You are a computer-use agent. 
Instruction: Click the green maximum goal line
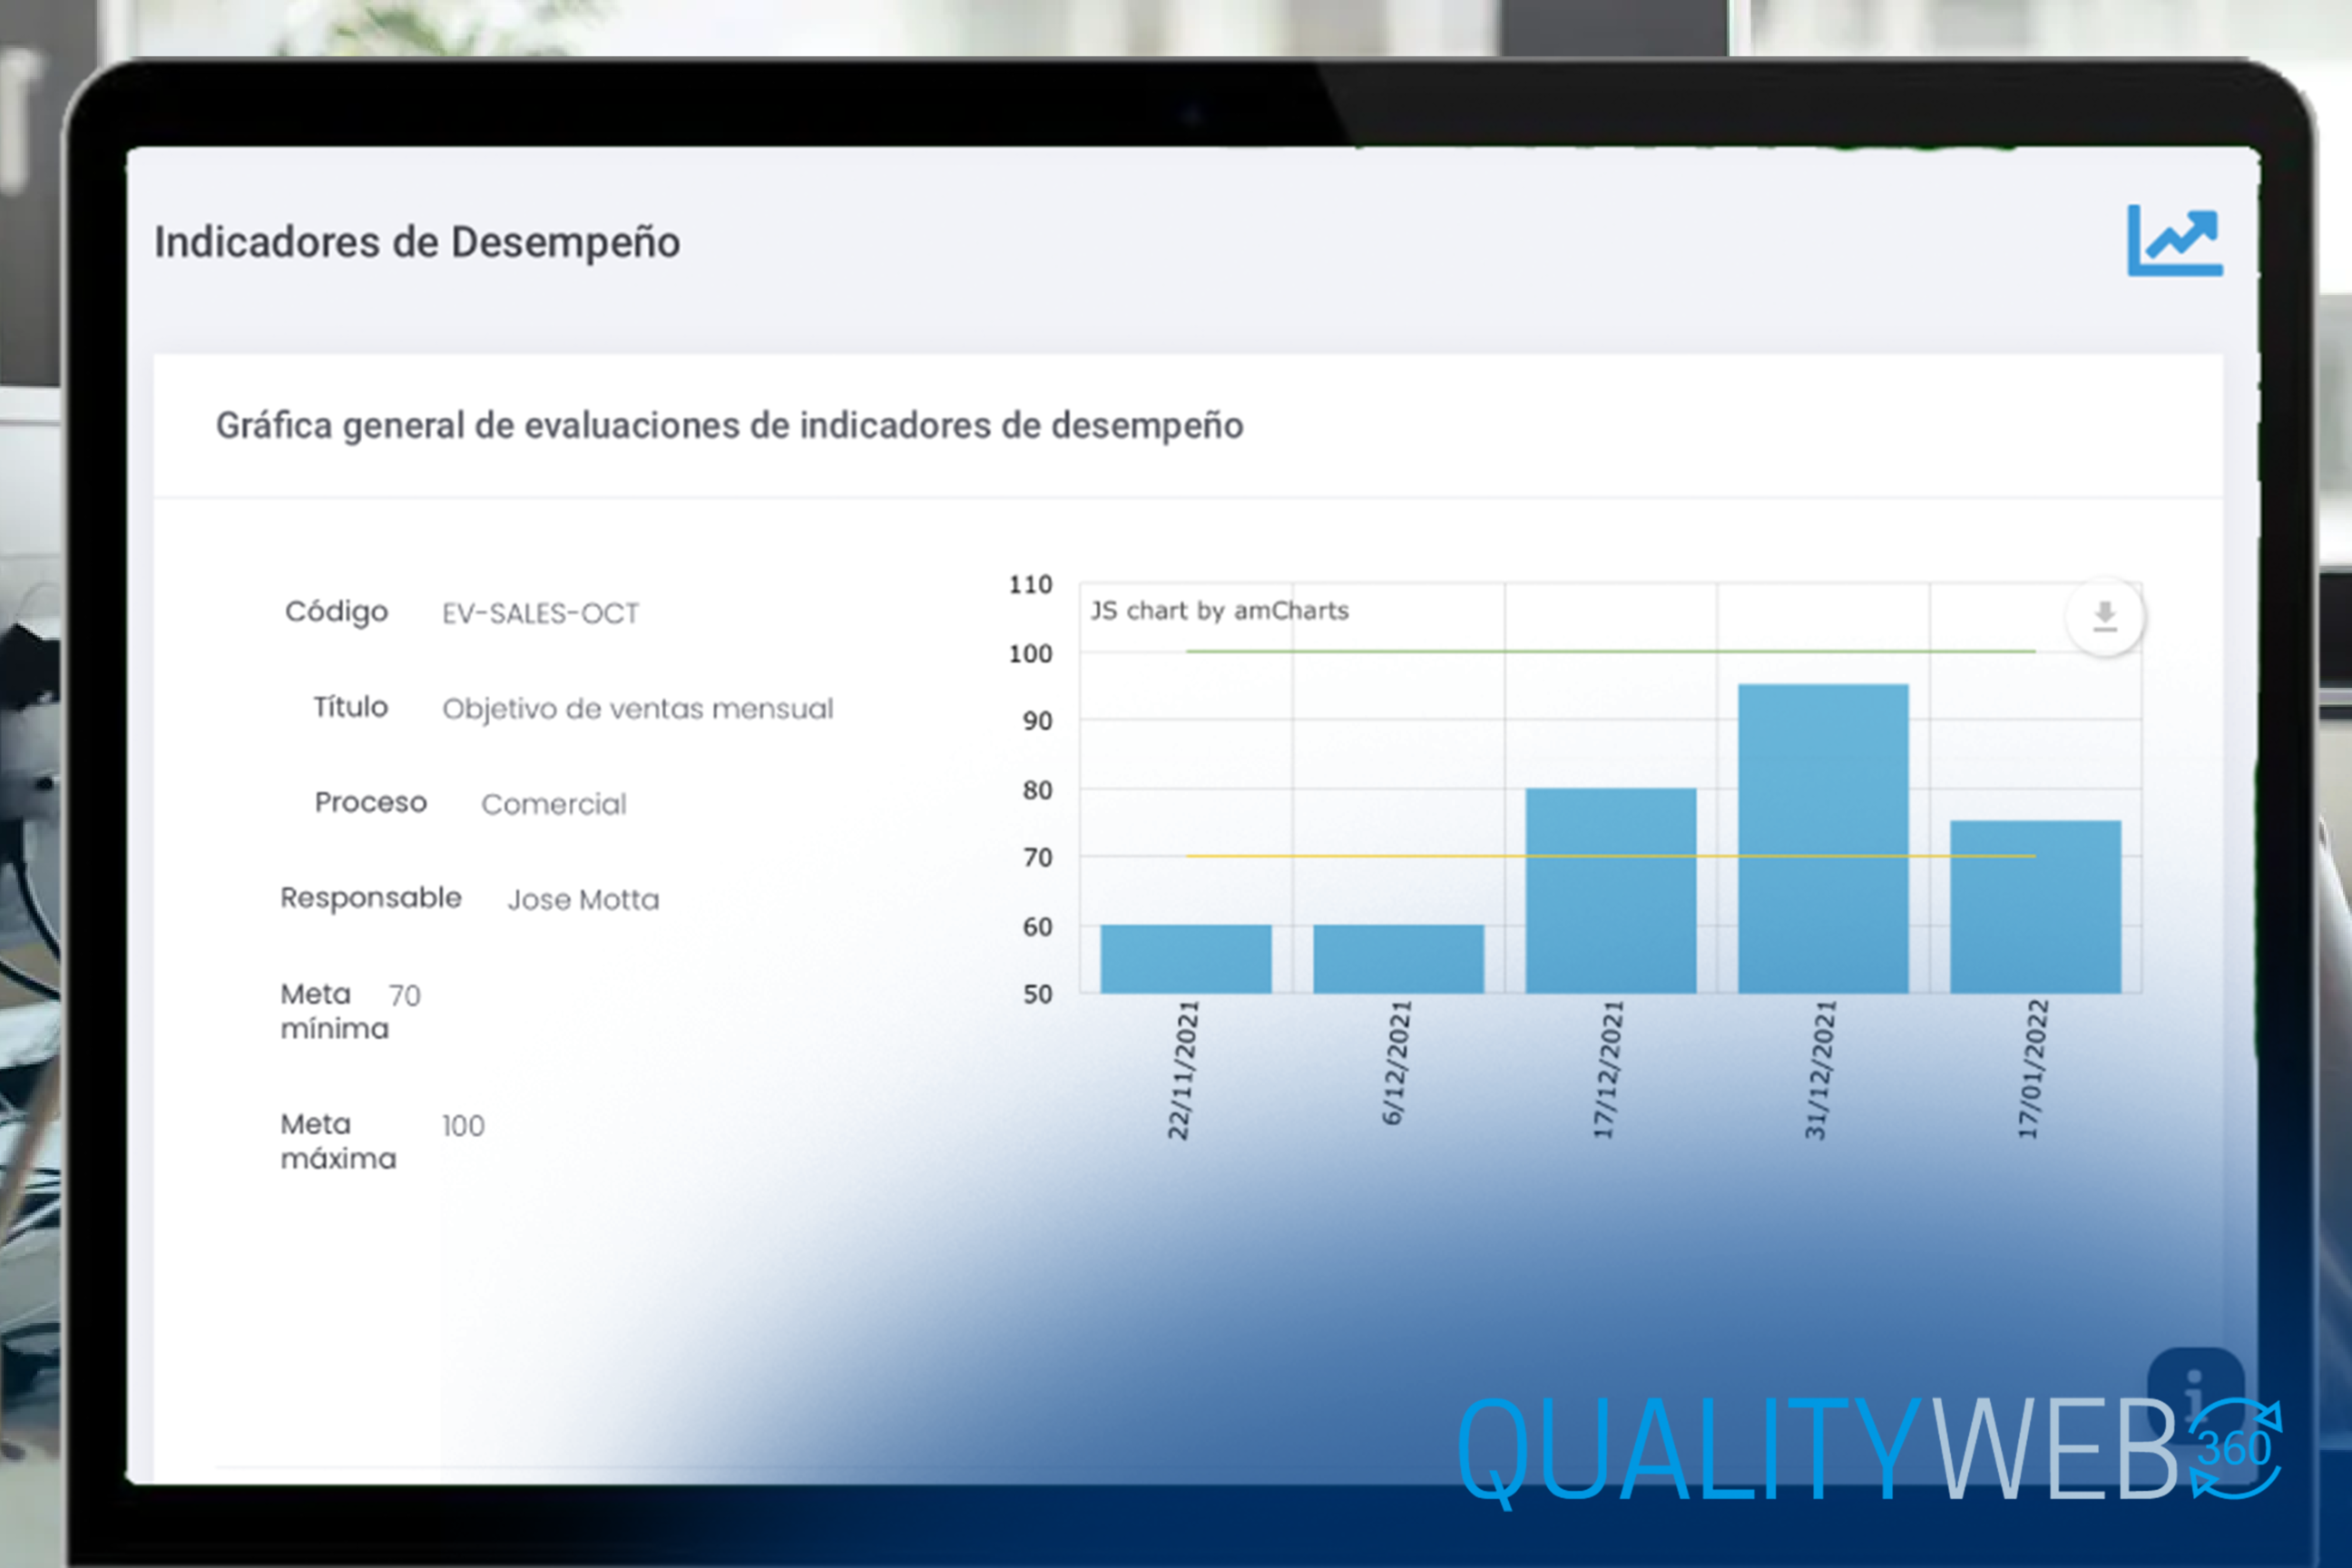point(1400,651)
